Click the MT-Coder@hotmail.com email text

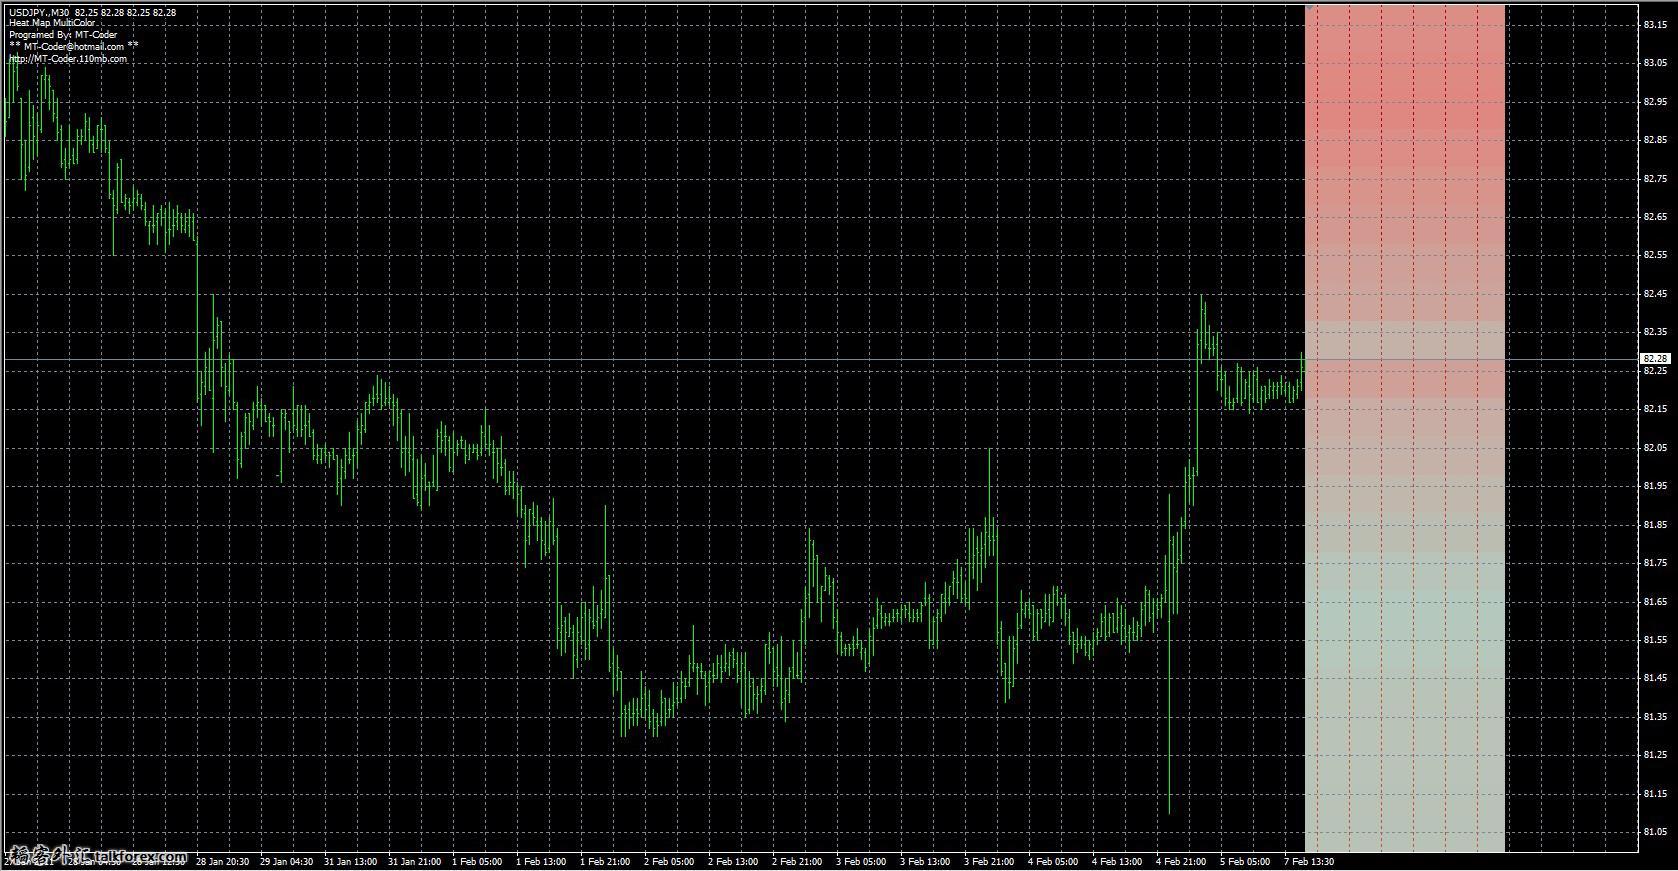pos(74,46)
